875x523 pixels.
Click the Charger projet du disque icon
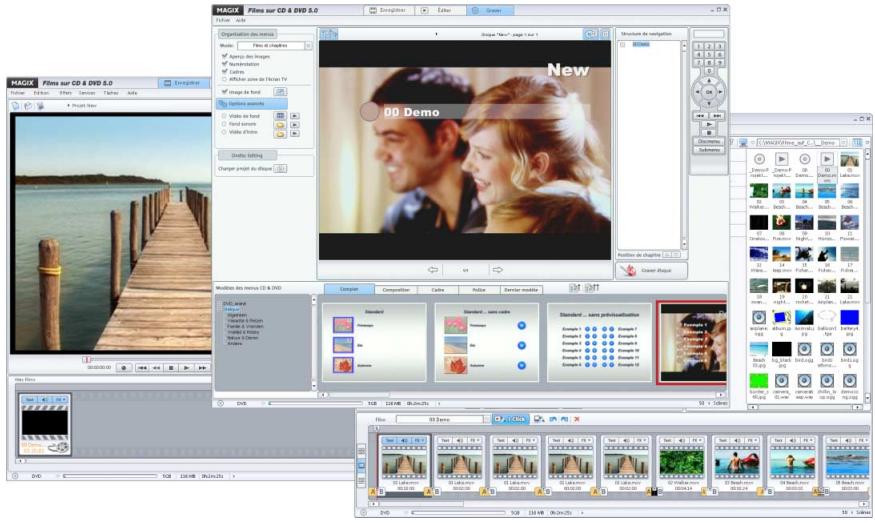(x=281, y=169)
